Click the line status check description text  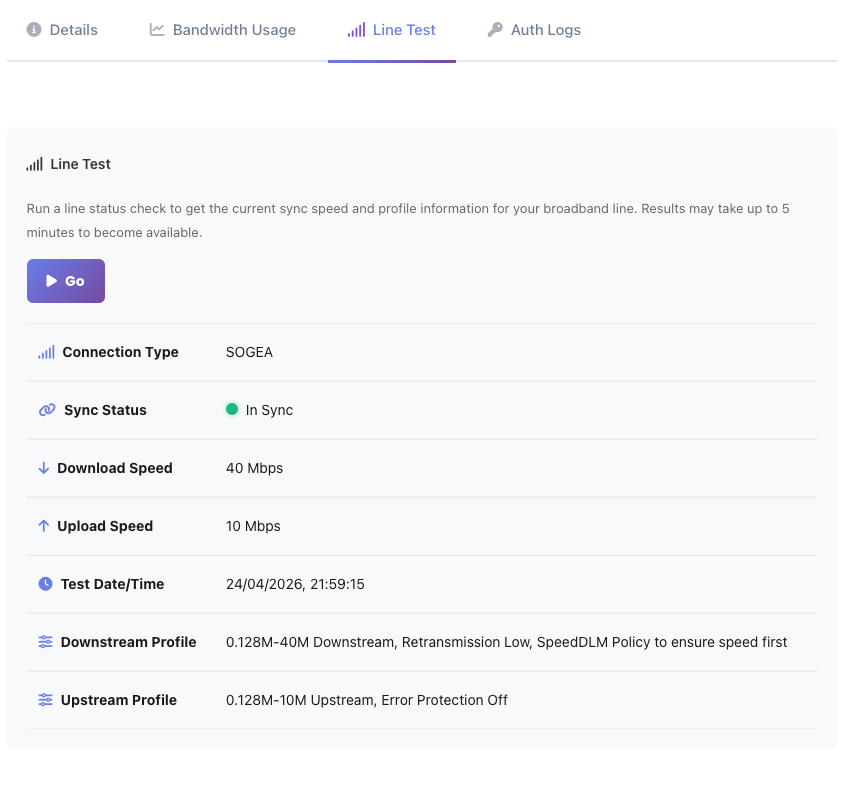[408, 220]
